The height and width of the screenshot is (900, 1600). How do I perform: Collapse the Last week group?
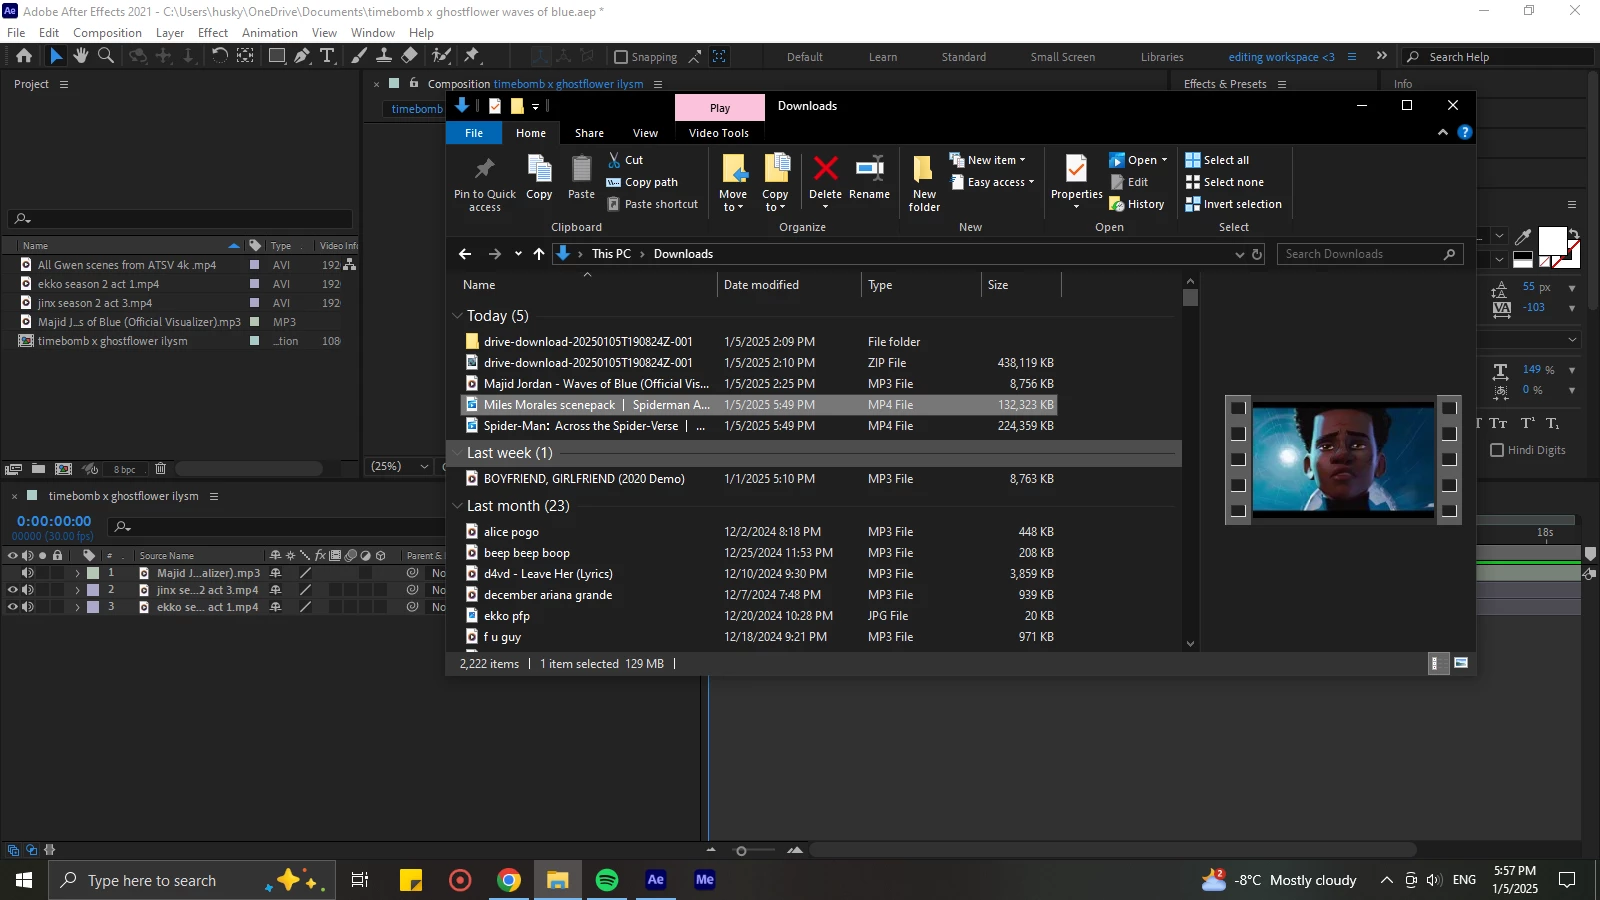(457, 453)
